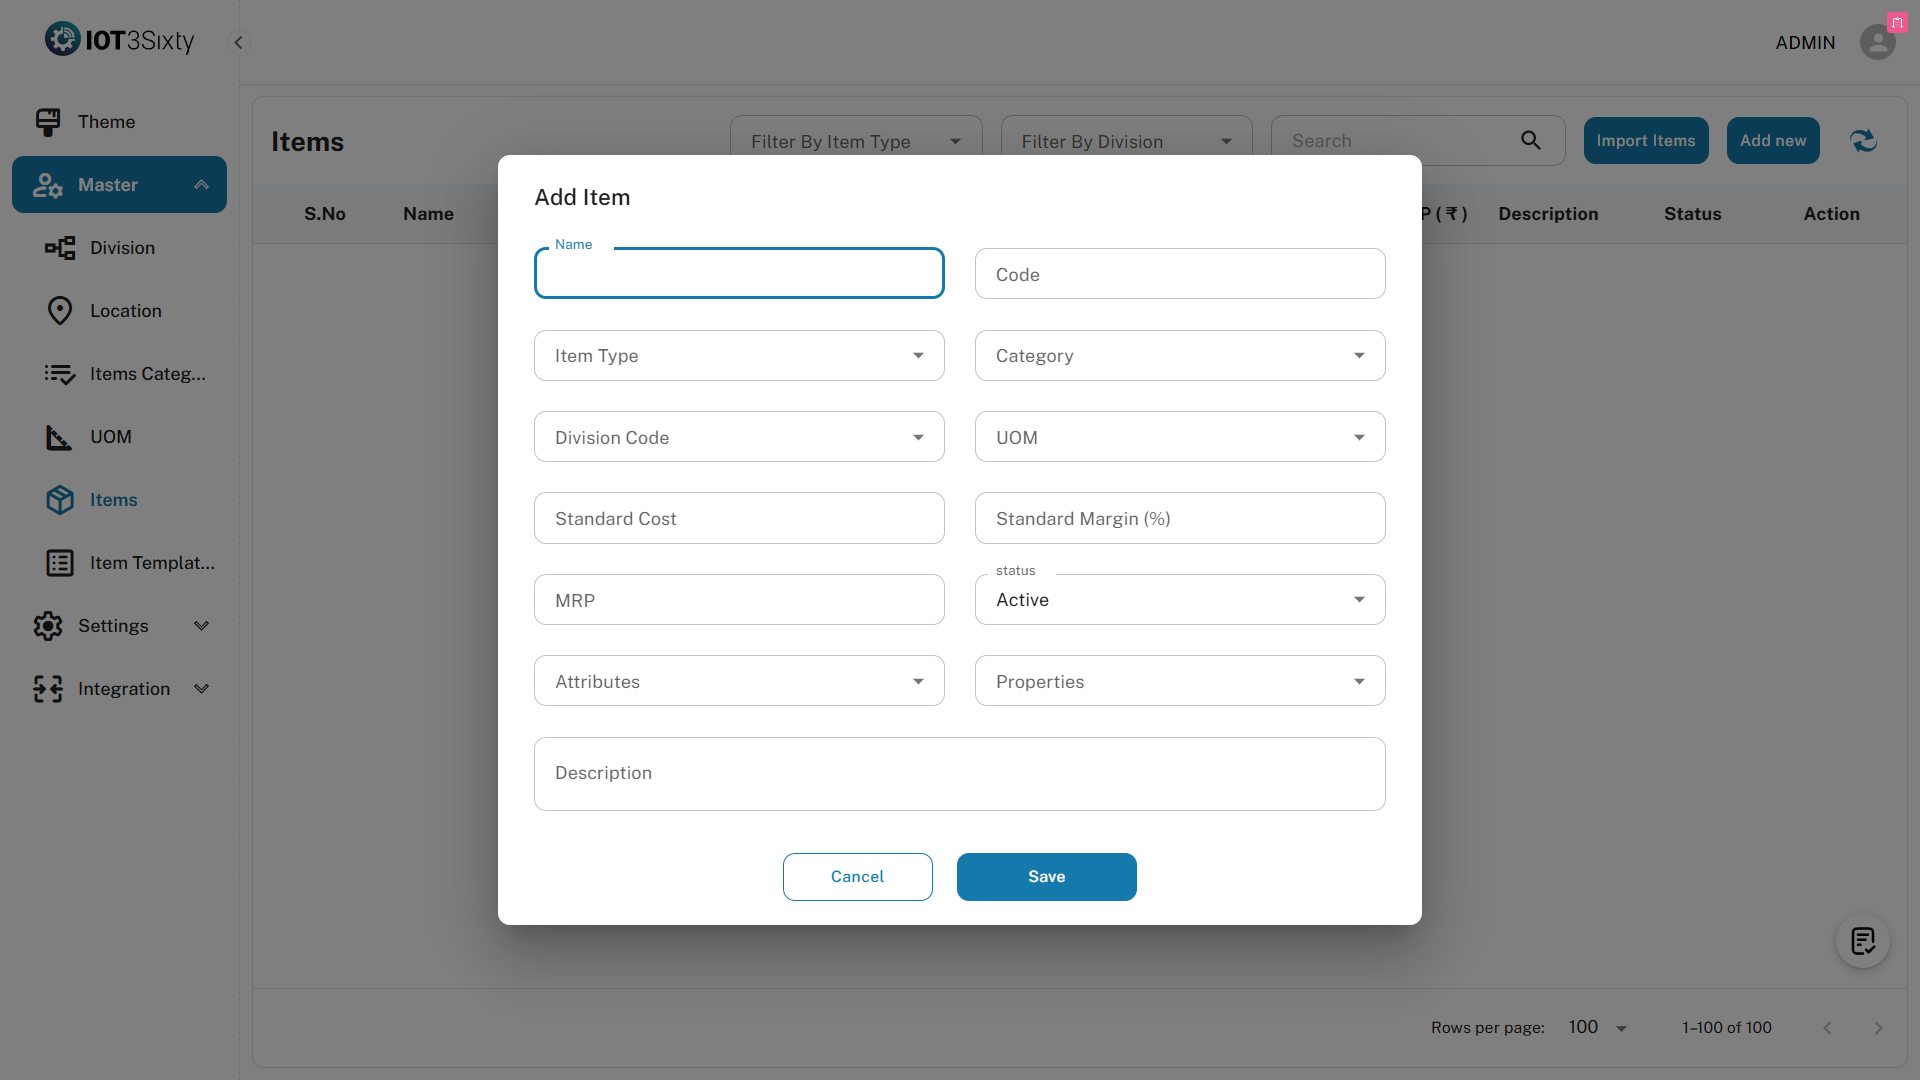The image size is (1920, 1080).
Task: Click the Cancel button
Action: 857,877
